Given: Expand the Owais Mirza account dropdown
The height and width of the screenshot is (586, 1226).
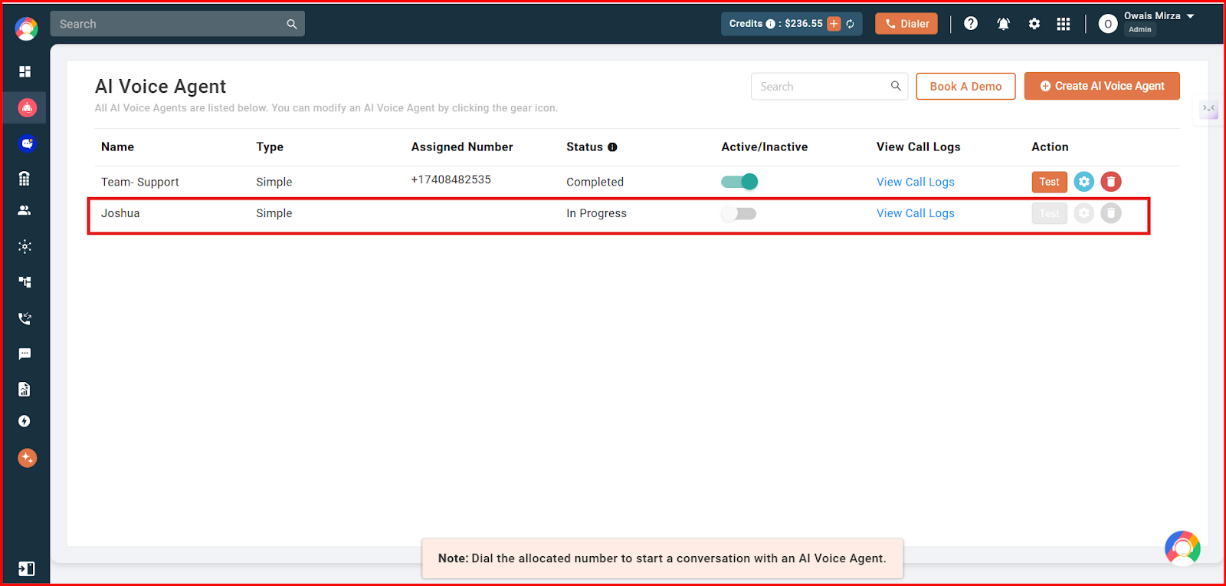Looking at the screenshot, I should pyautogui.click(x=1190, y=16).
